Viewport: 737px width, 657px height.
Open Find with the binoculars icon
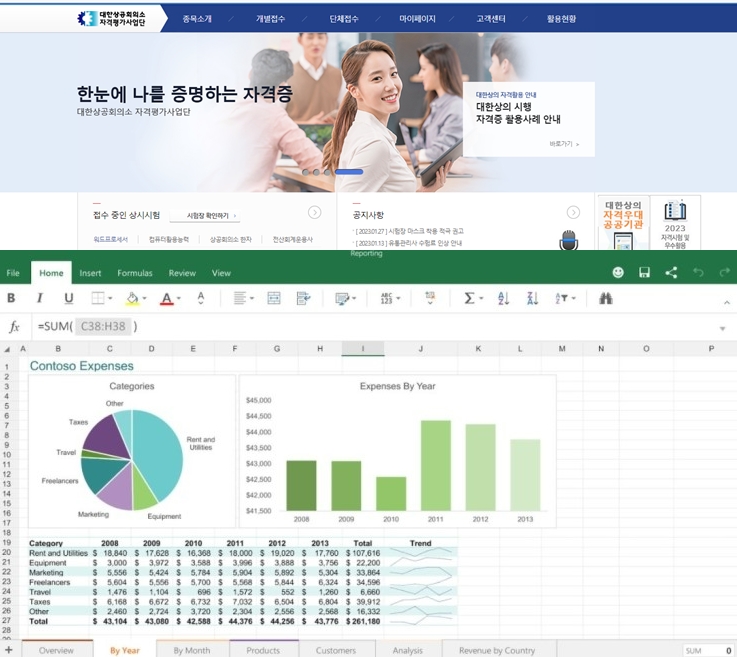click(x=605, y=298)
